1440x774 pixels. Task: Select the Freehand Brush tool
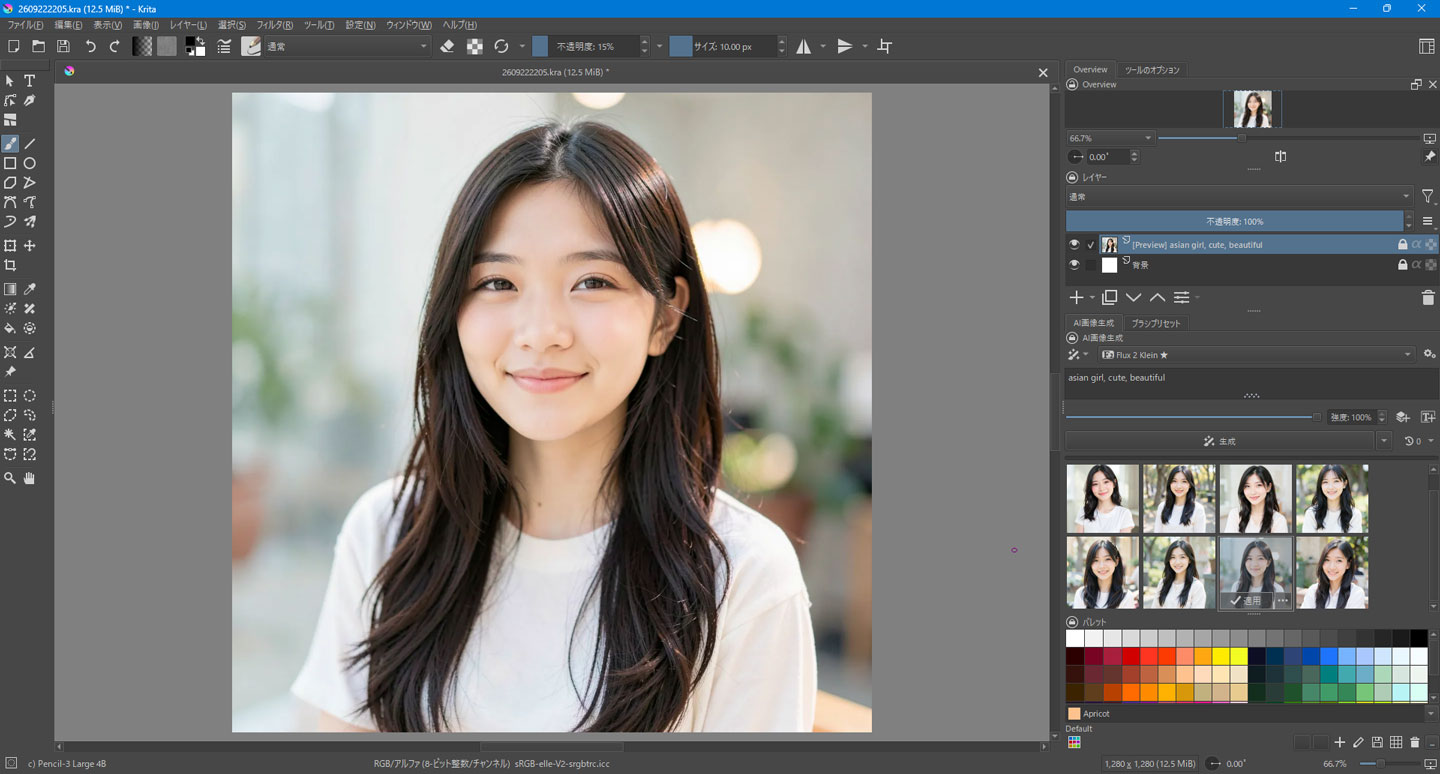pos(10,144)
